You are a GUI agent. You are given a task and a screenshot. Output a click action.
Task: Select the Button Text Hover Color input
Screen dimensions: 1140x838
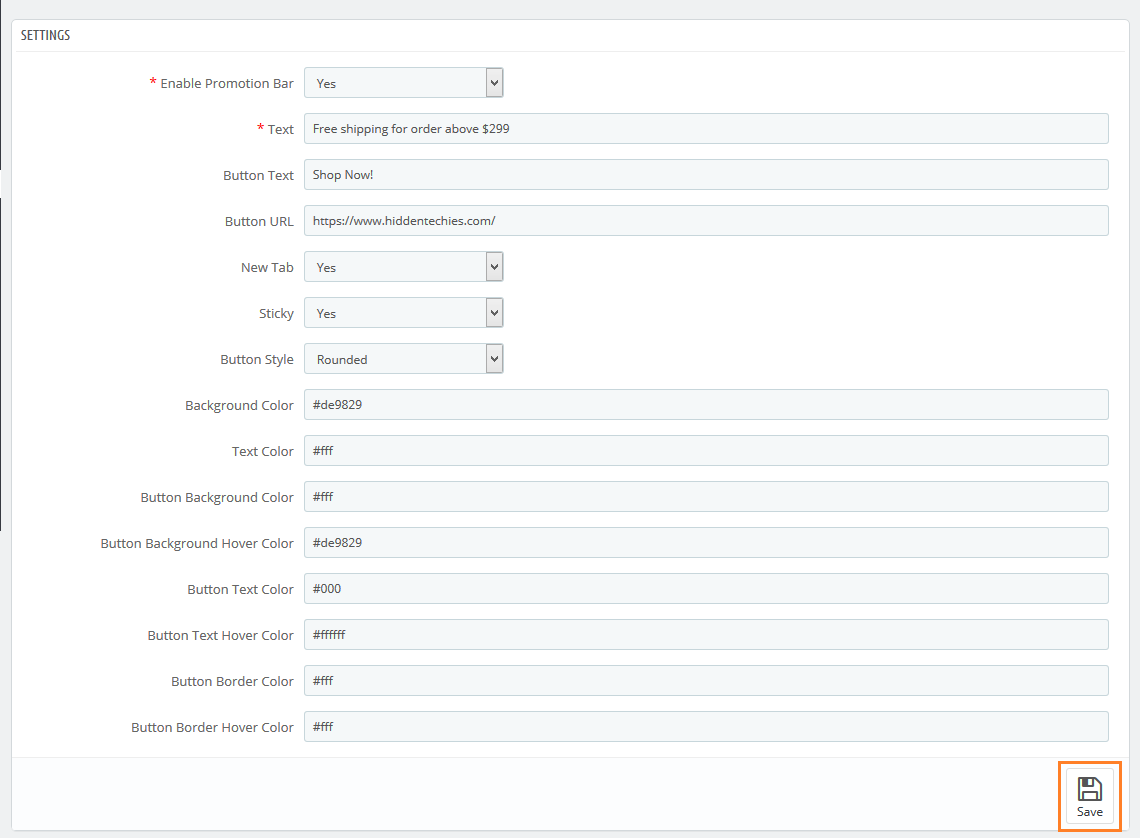[x=707, y=634]
